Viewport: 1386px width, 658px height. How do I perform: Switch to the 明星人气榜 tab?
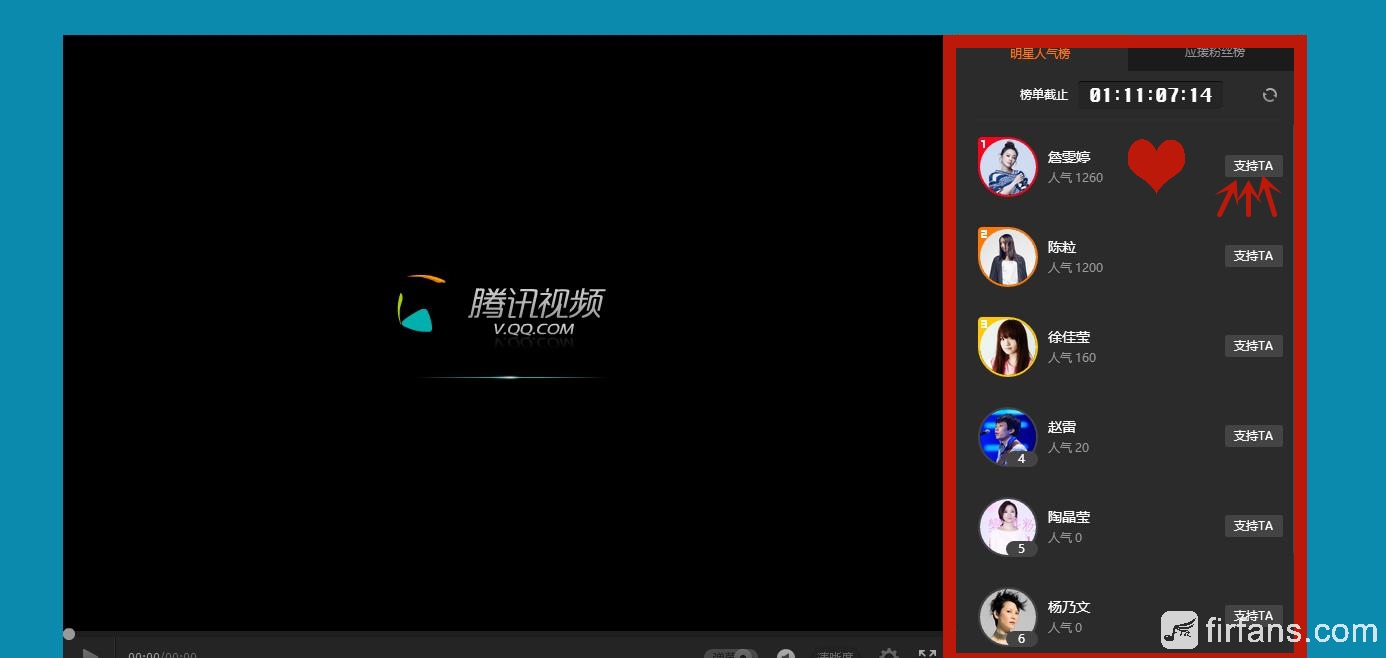pos(1040,54)
